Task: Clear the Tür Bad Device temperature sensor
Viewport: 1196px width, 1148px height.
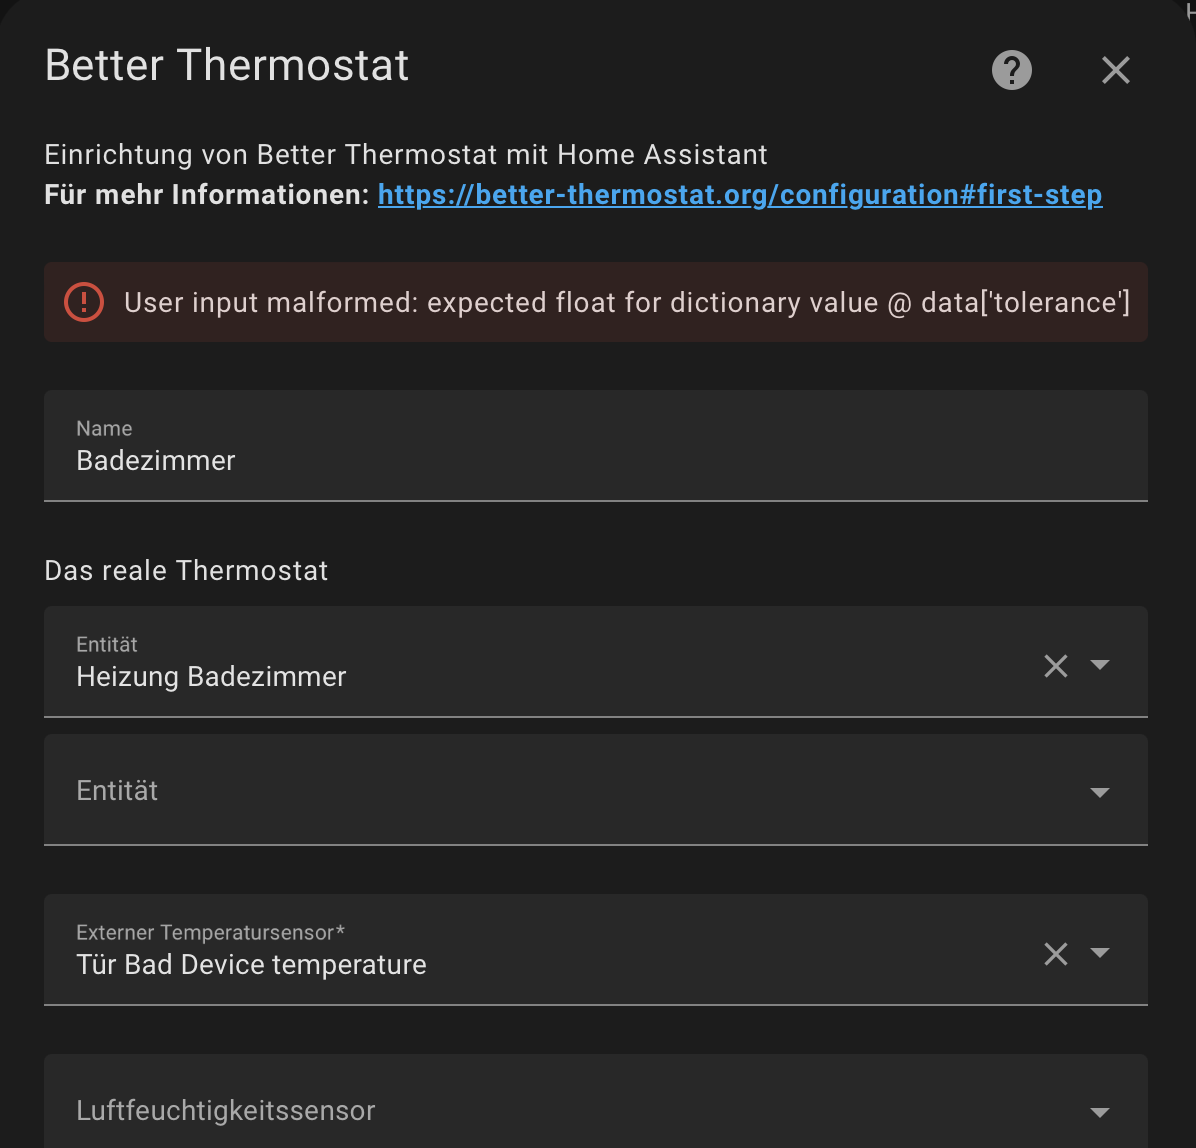Action: (1055, 953)
